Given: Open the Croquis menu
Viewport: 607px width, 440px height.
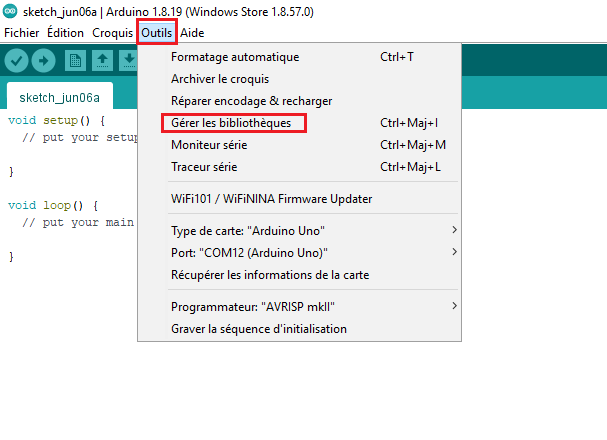Looking at the screenshot, I should [x=112, y=33].
